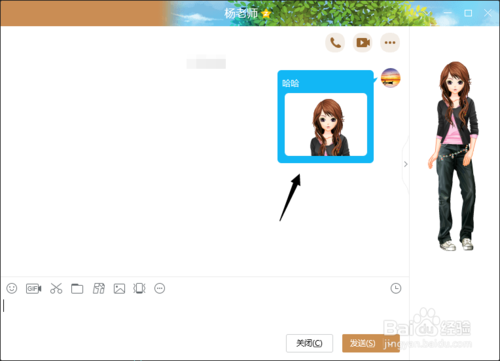Open the GIF animation picker

click(x=34, y=288)
